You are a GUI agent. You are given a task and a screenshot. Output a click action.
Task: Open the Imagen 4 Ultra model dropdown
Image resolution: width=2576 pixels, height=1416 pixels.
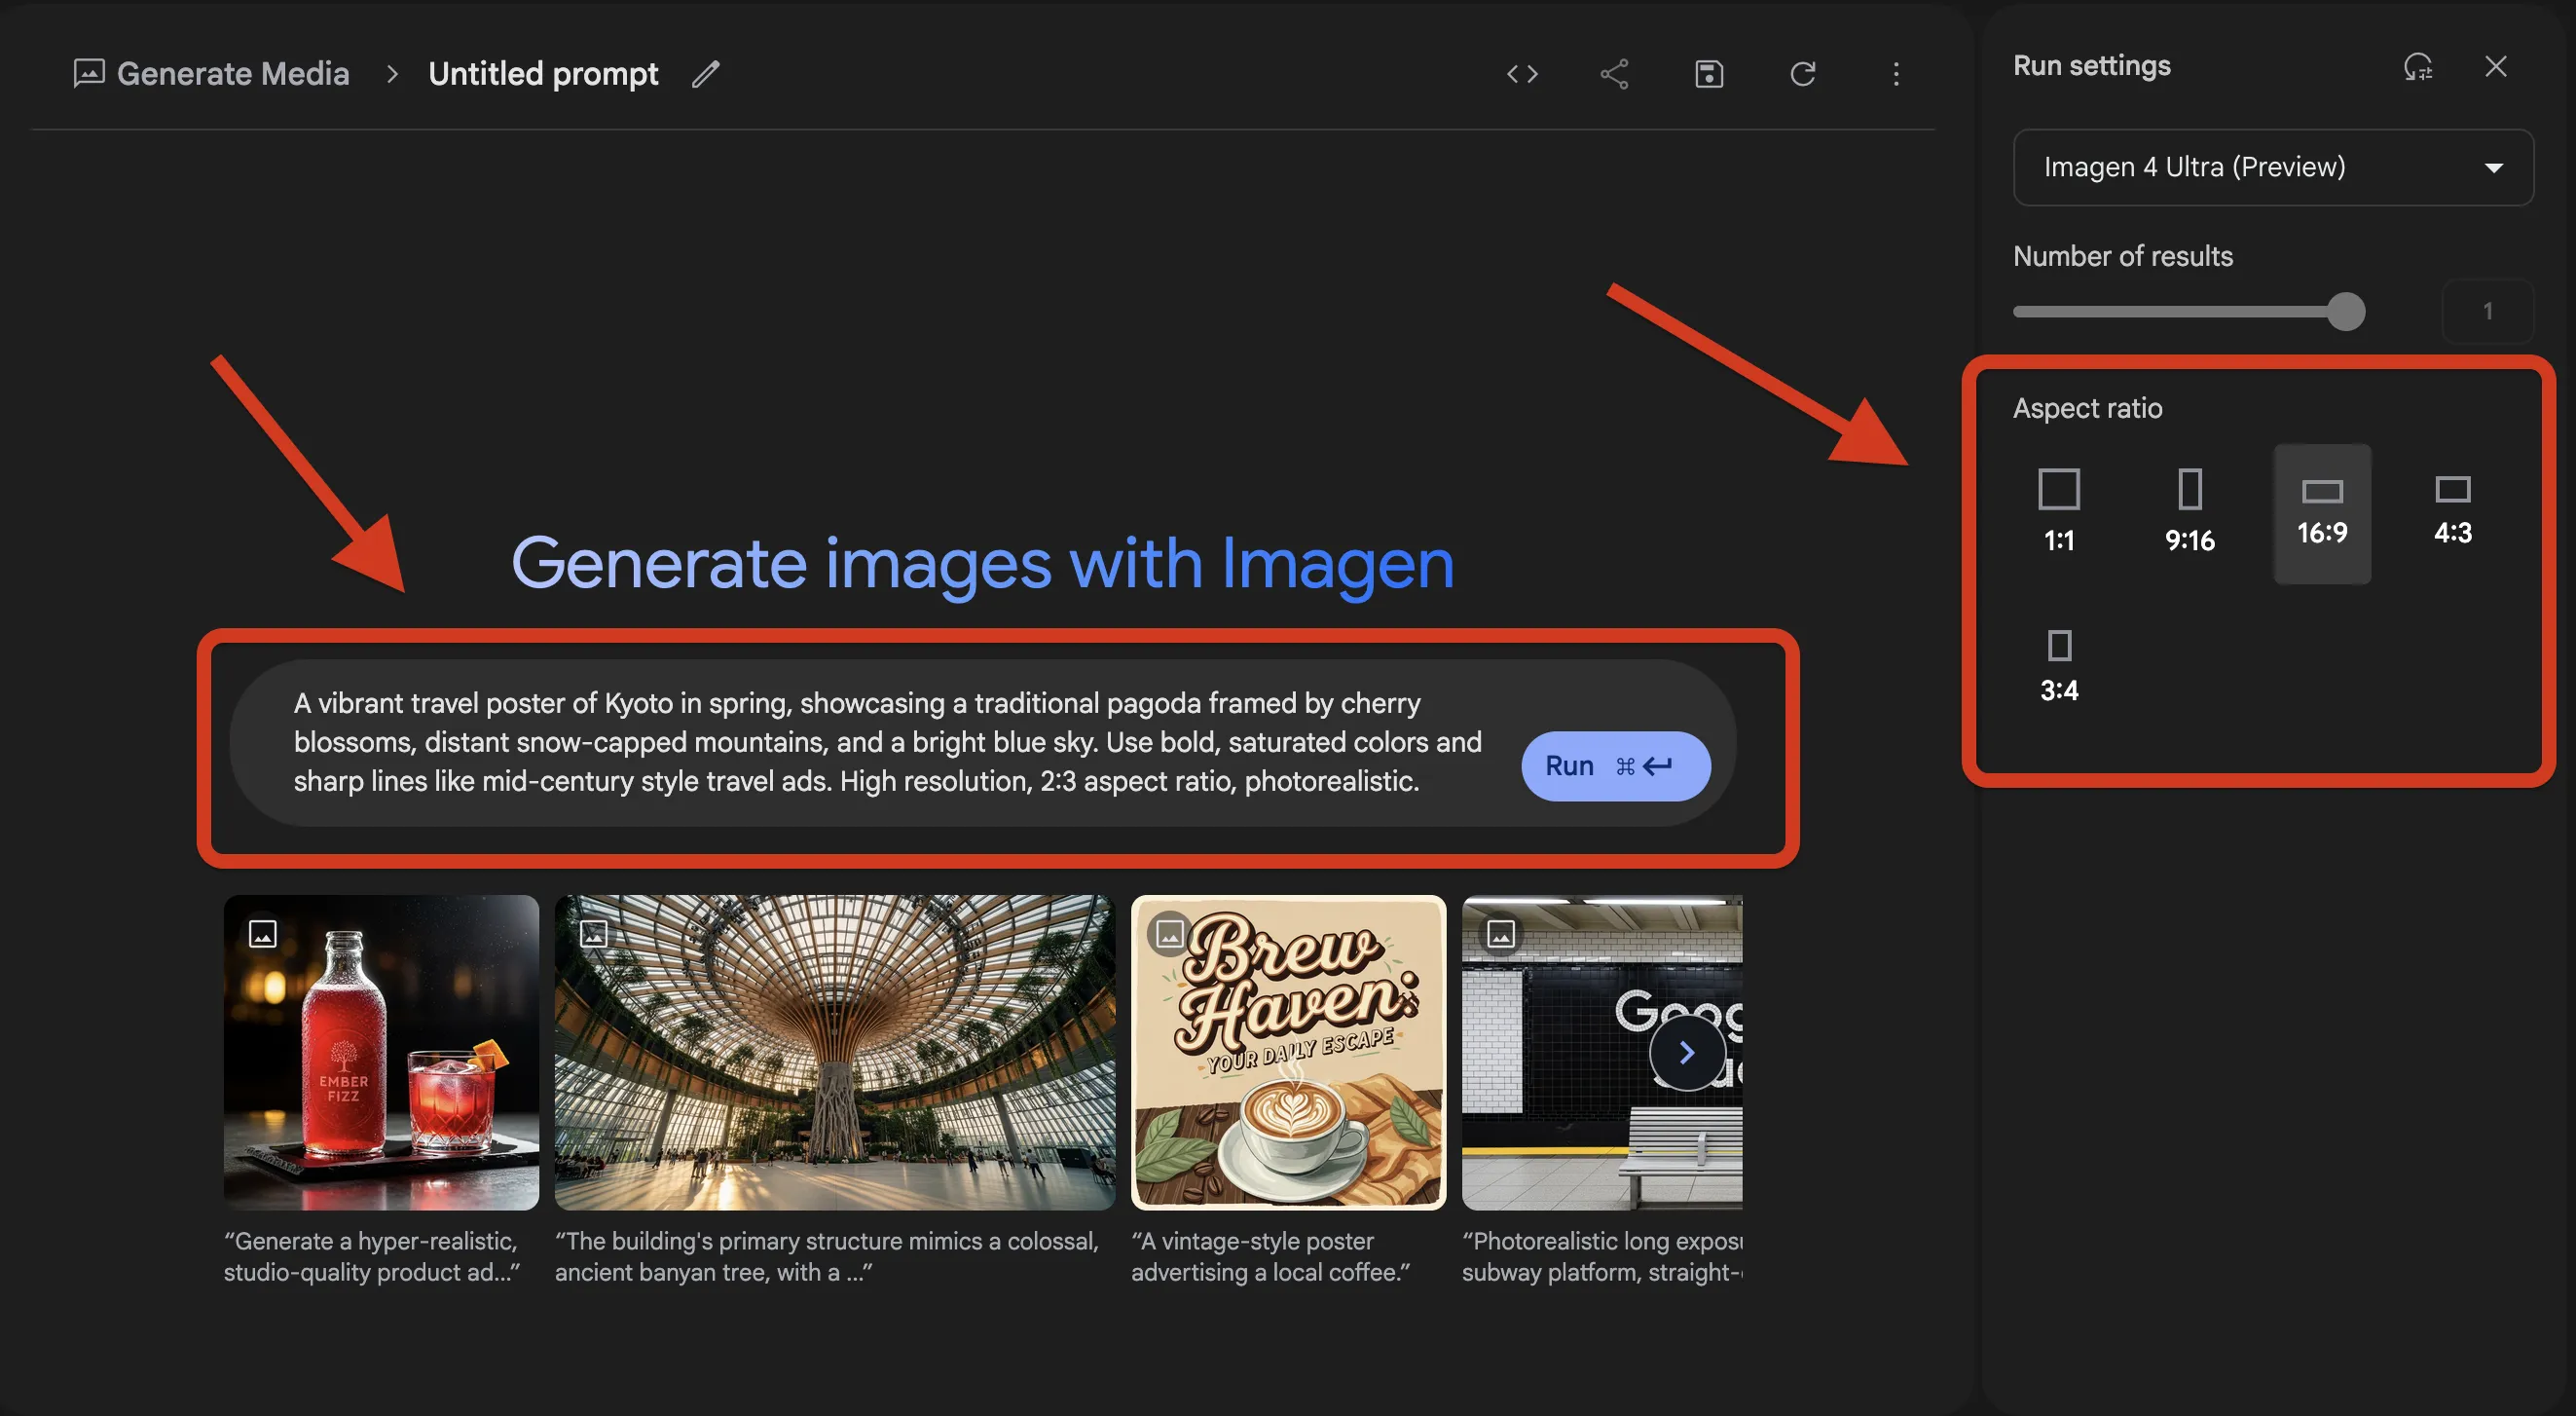pos(2272,167)
